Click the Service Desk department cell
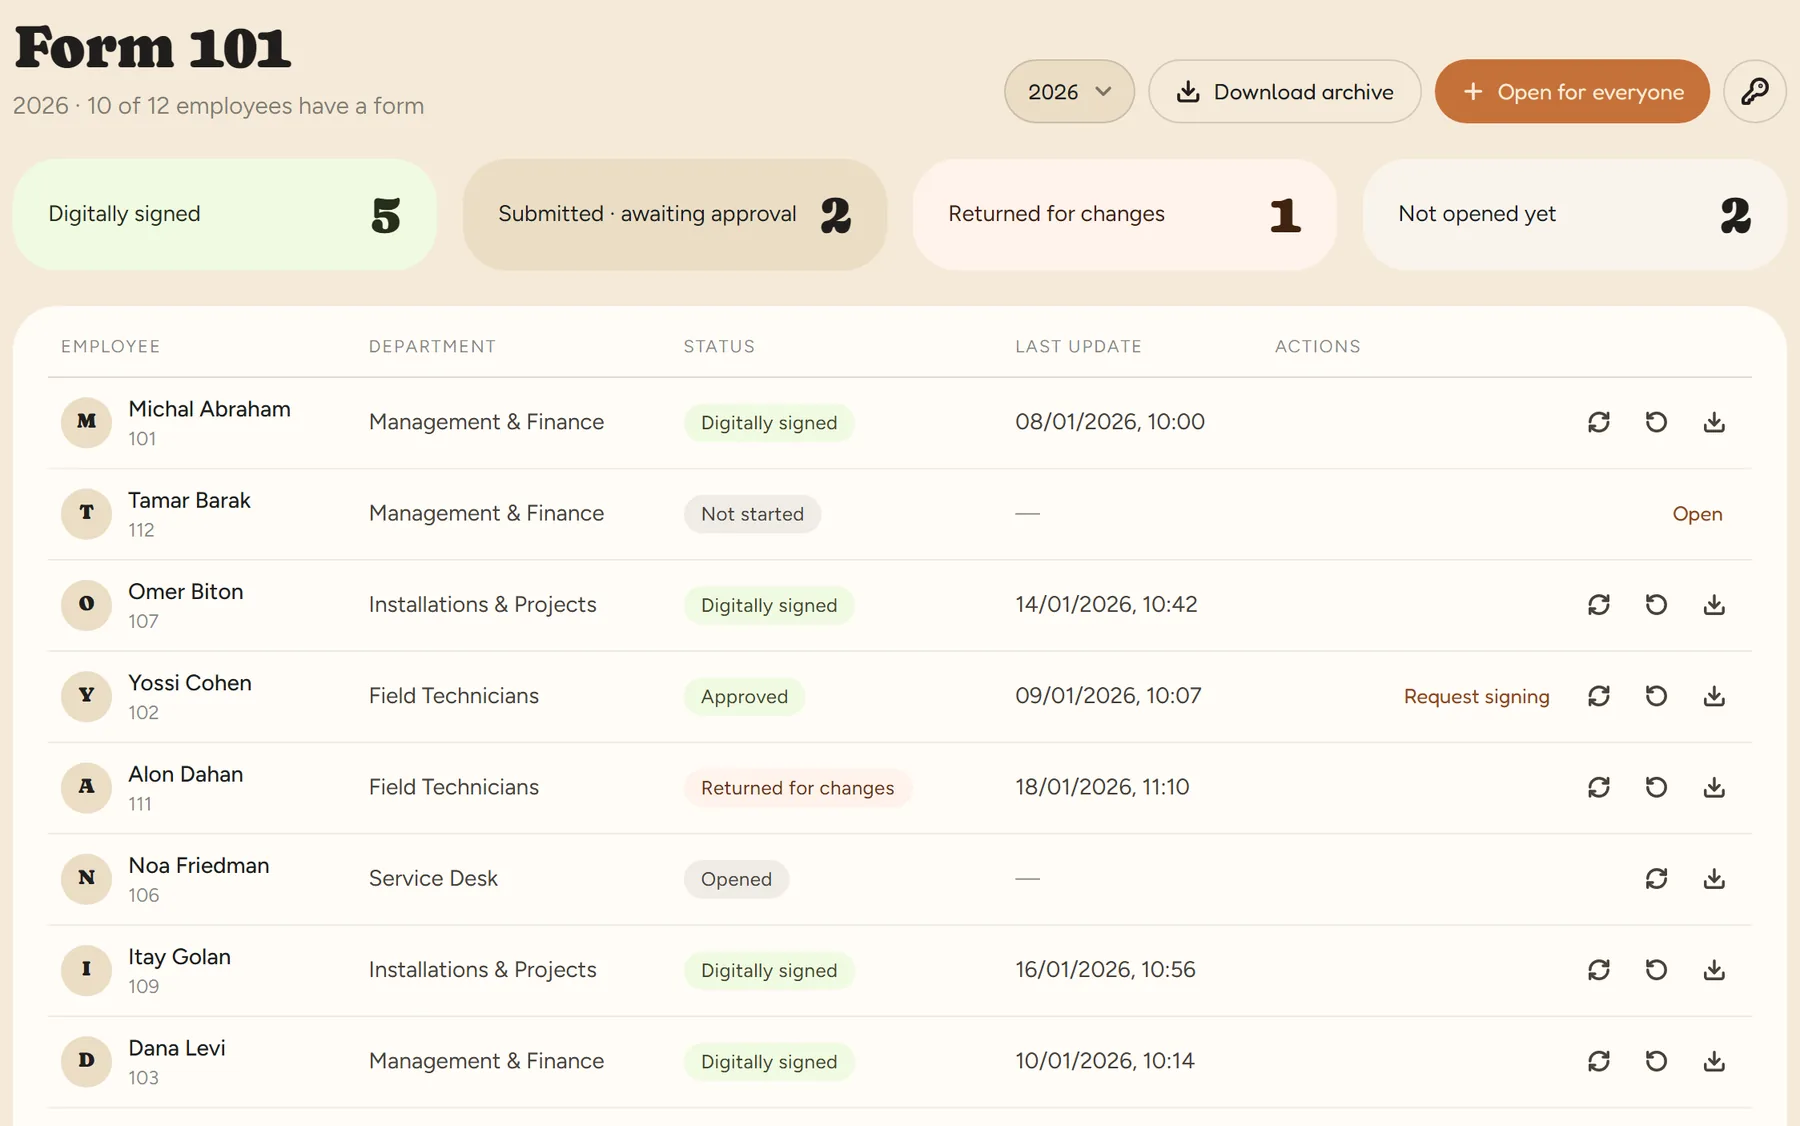1800x1126 pixels. (x=433, y=878)
